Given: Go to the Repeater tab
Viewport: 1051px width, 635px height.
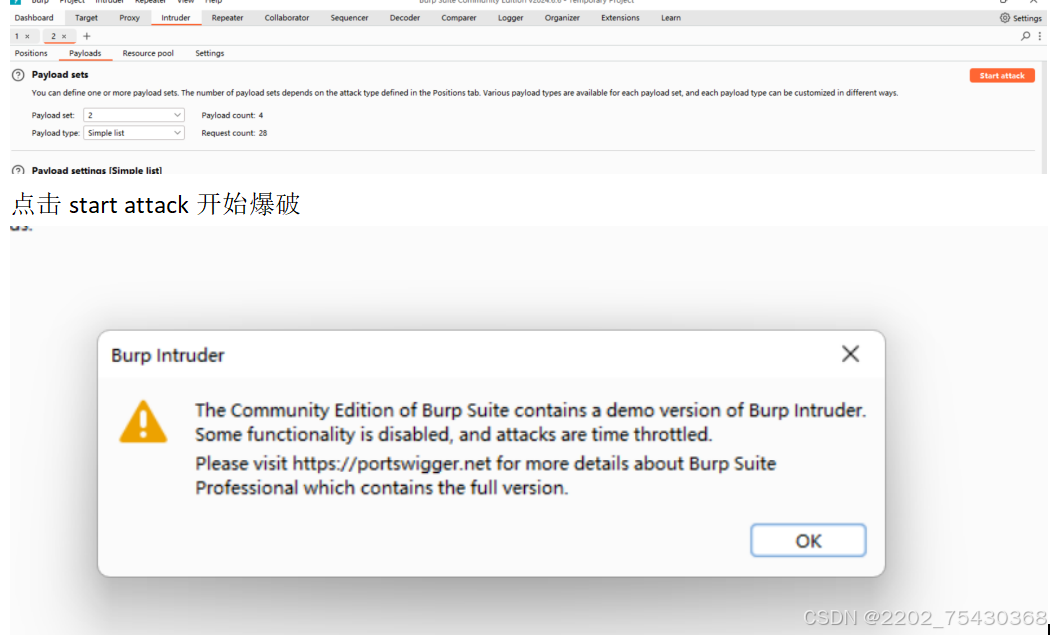Looking at the screenshot, I should pyautogui.click(x=227, y=18).
